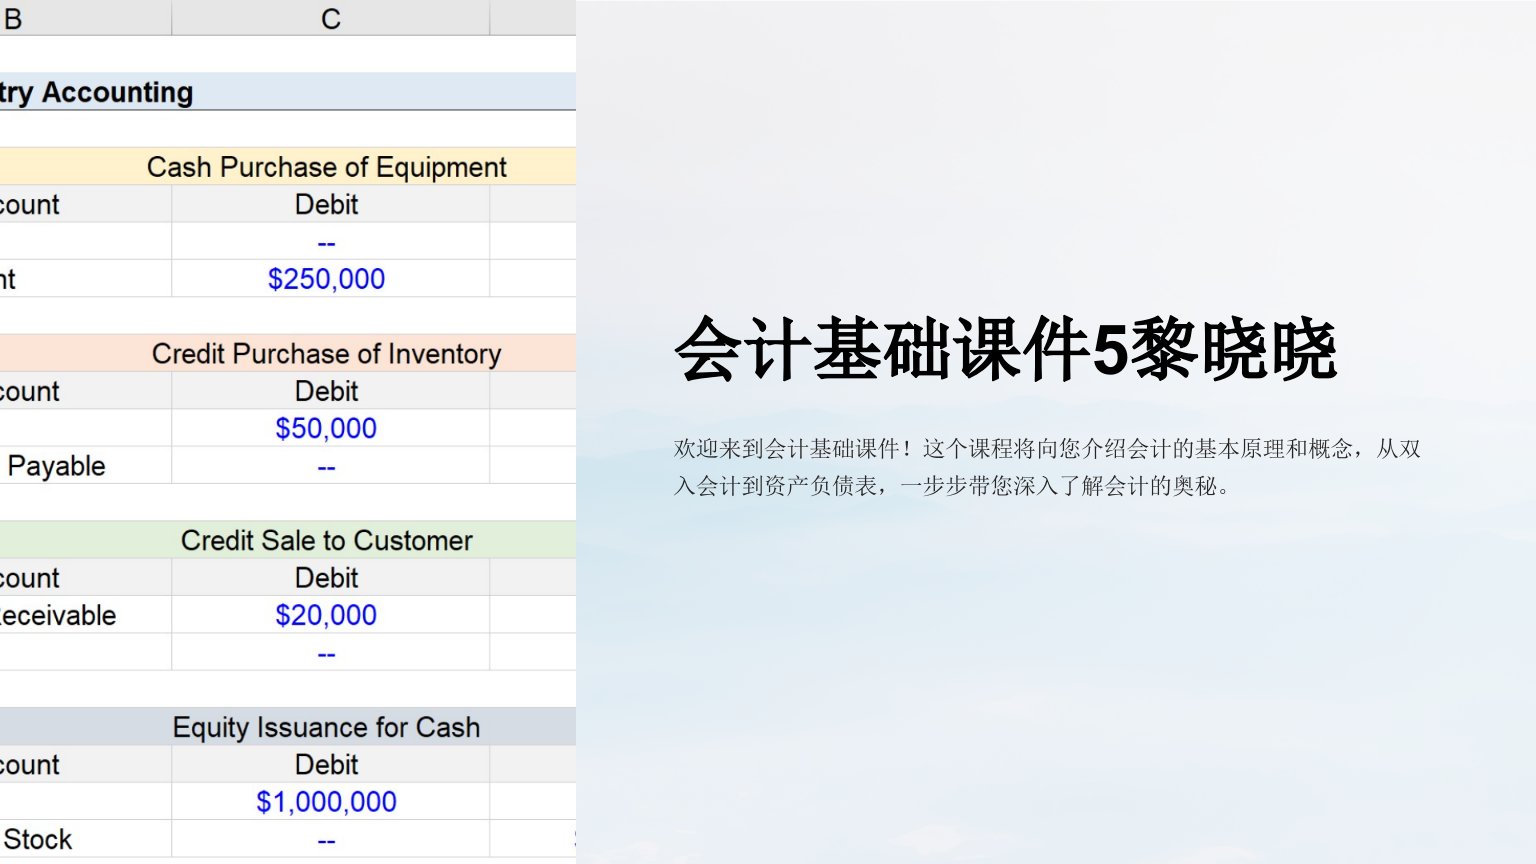Image resolution: width=1536 pixels, height=864 pixels.
Task: Click the paragraph starting 欢迎来到会计基础课件
Action: click(1047, 467)
